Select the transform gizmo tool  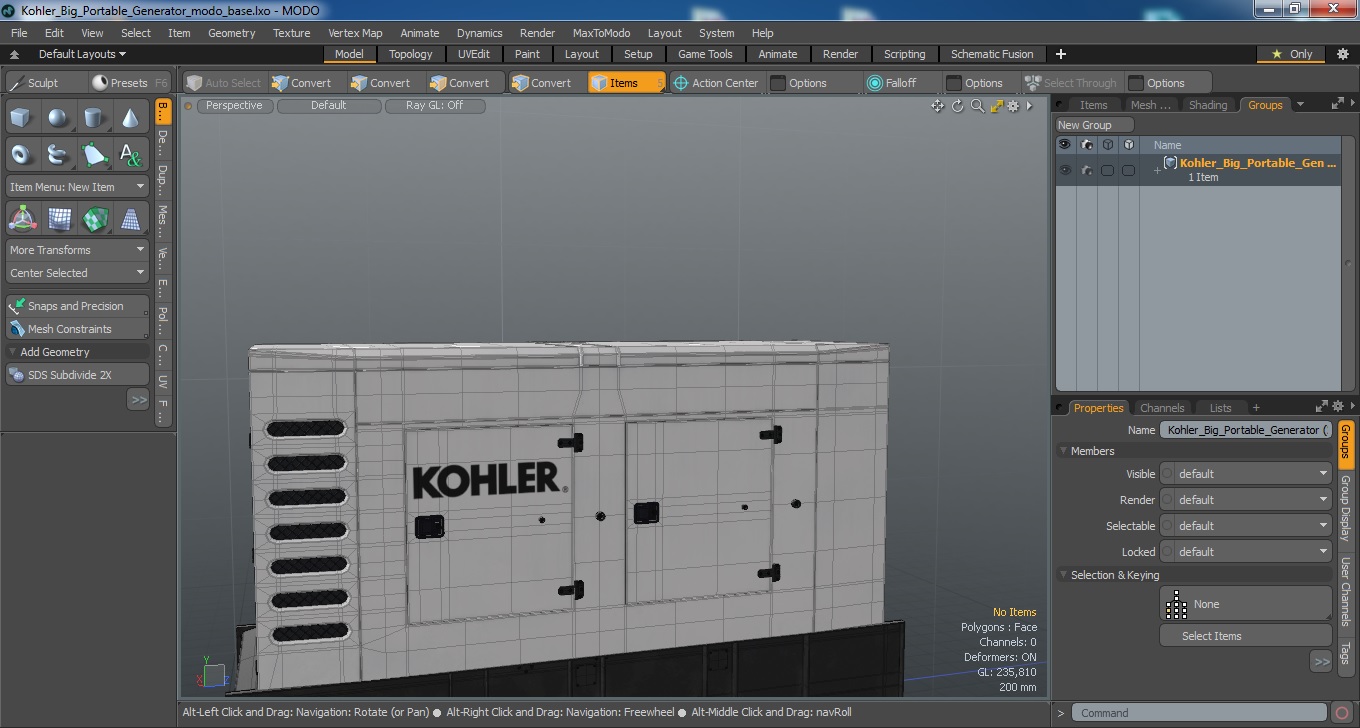[22, 218]
